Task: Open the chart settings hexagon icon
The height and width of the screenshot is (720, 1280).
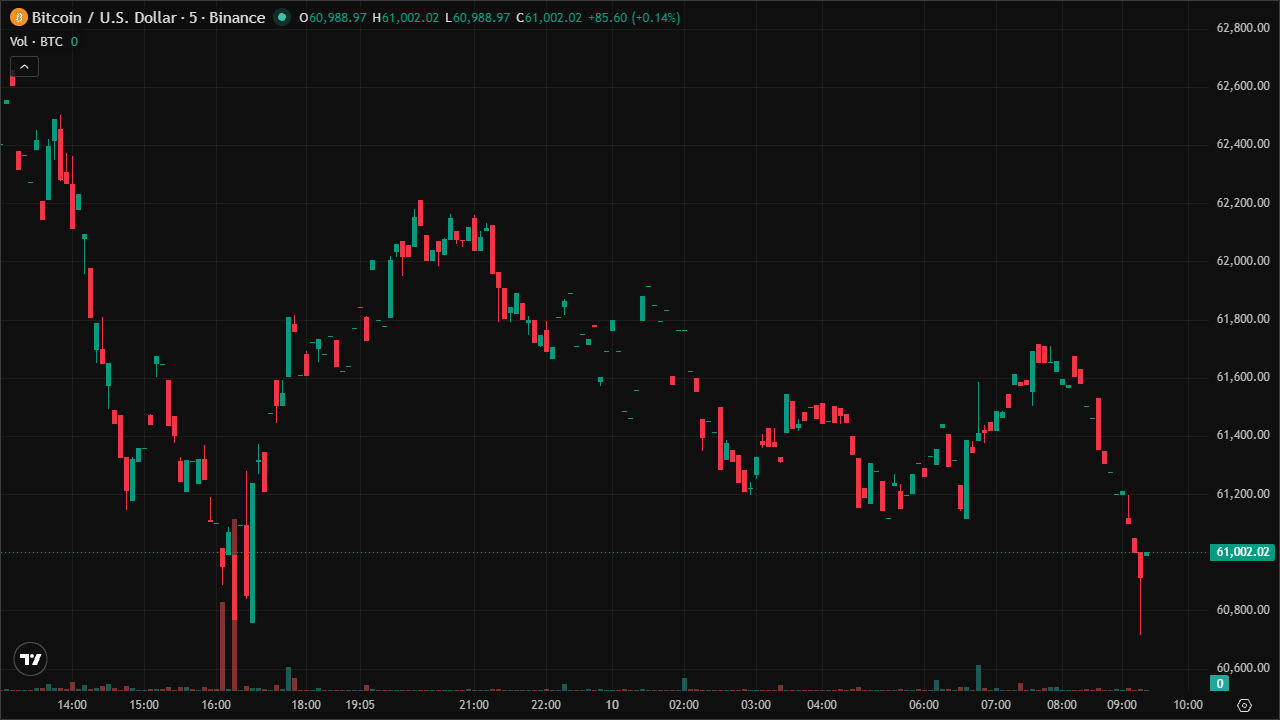Action: (1244, 705)
